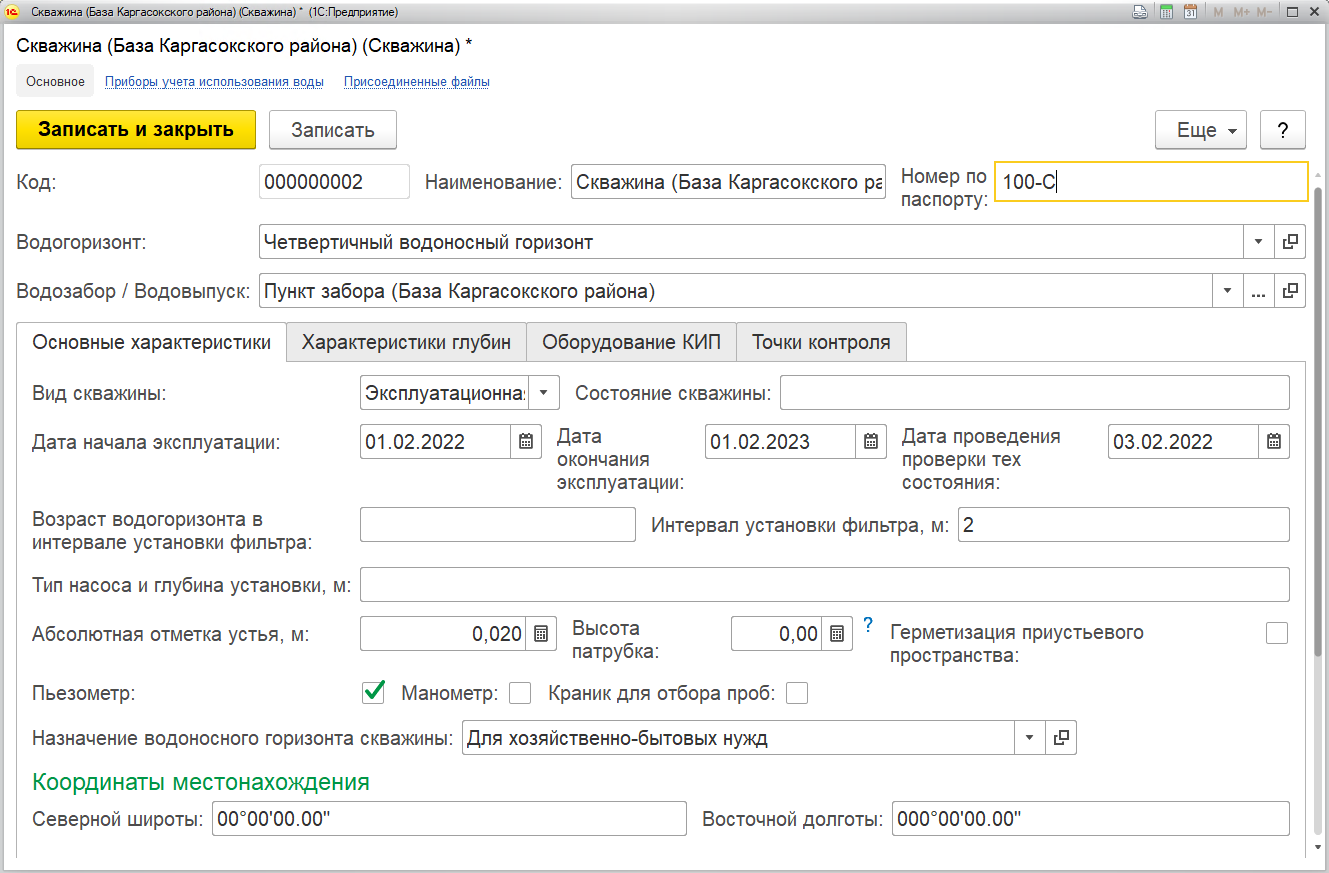Click the Абсолютная отметка устья value field
1329x873 pixels.
[x=443, y=634]
